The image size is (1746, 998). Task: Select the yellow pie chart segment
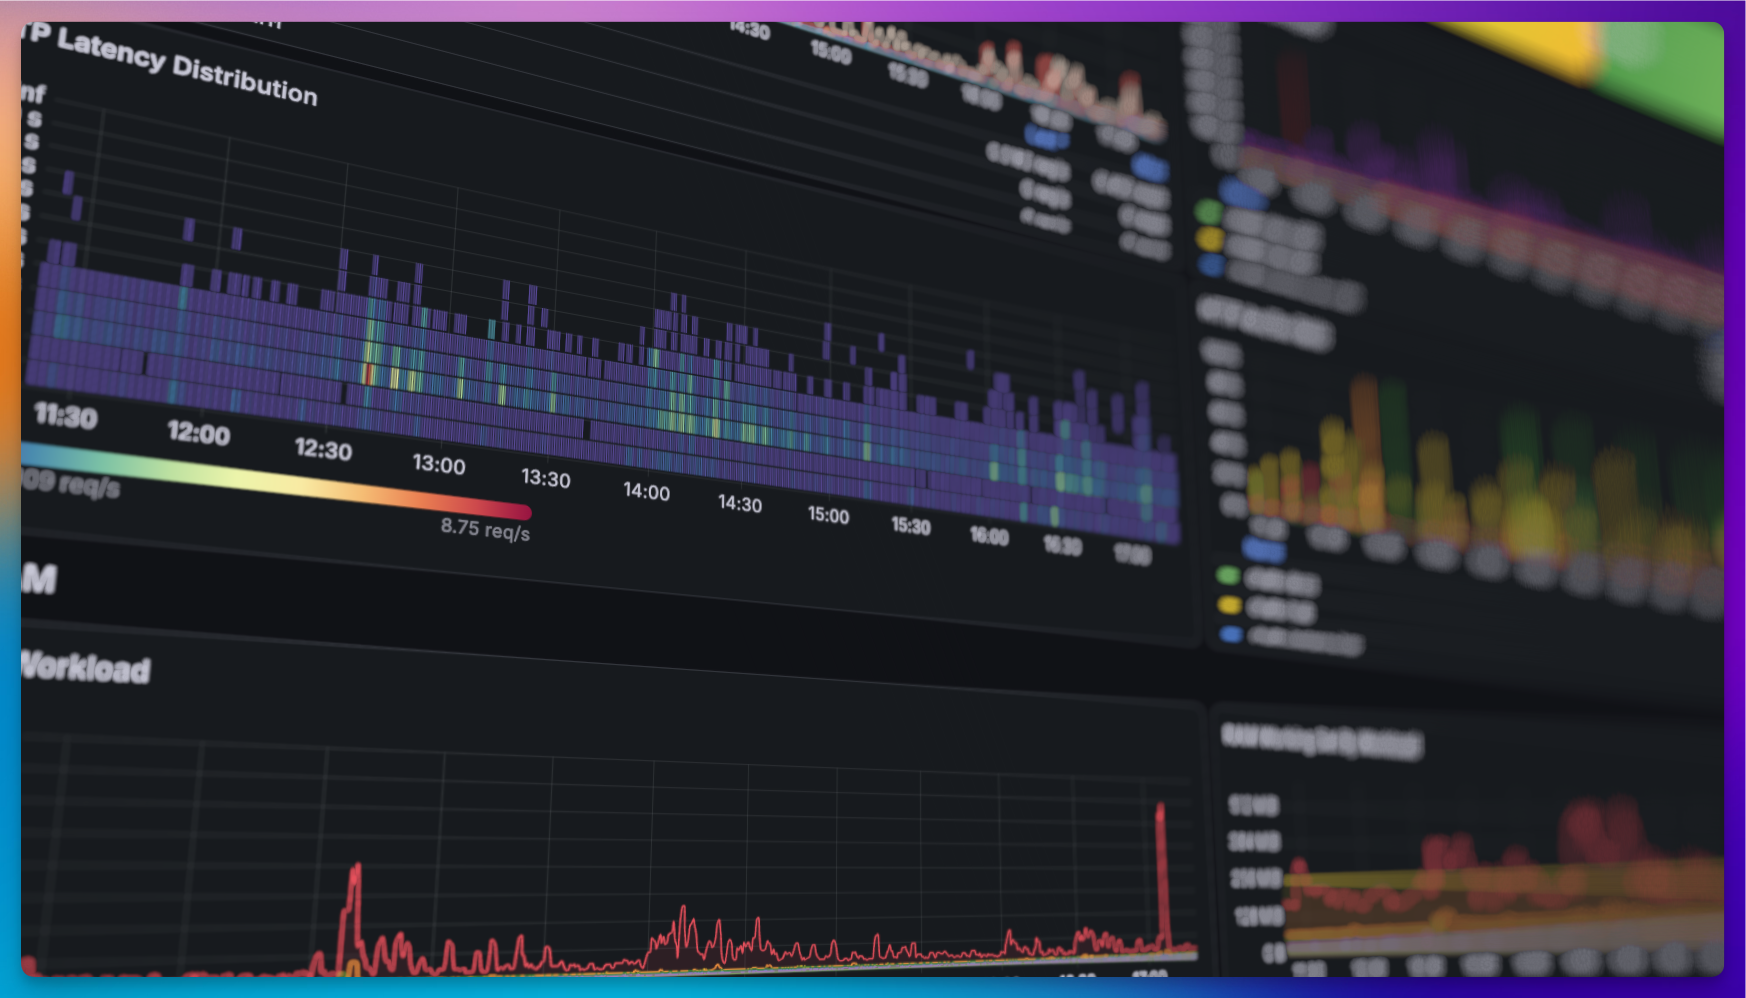tap(1530, 46)
